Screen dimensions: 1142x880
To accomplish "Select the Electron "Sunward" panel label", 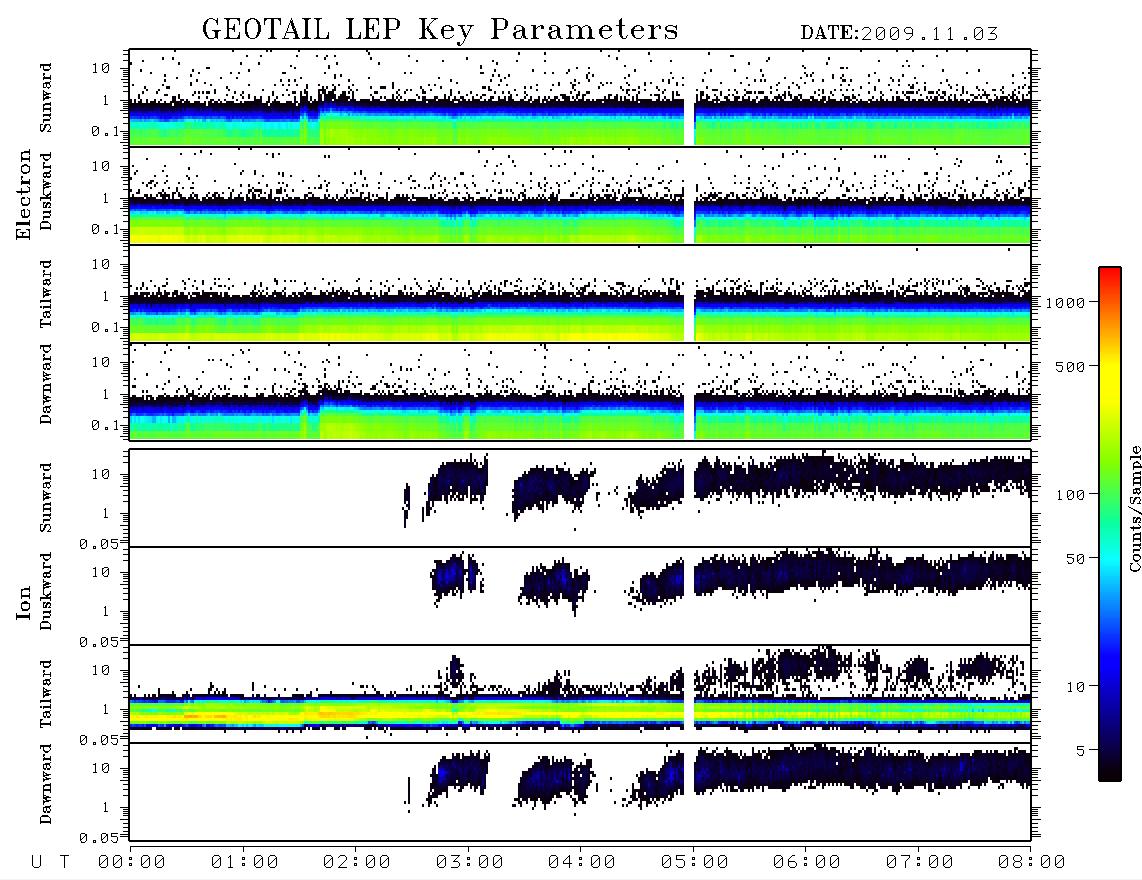I will coord(46,98).
